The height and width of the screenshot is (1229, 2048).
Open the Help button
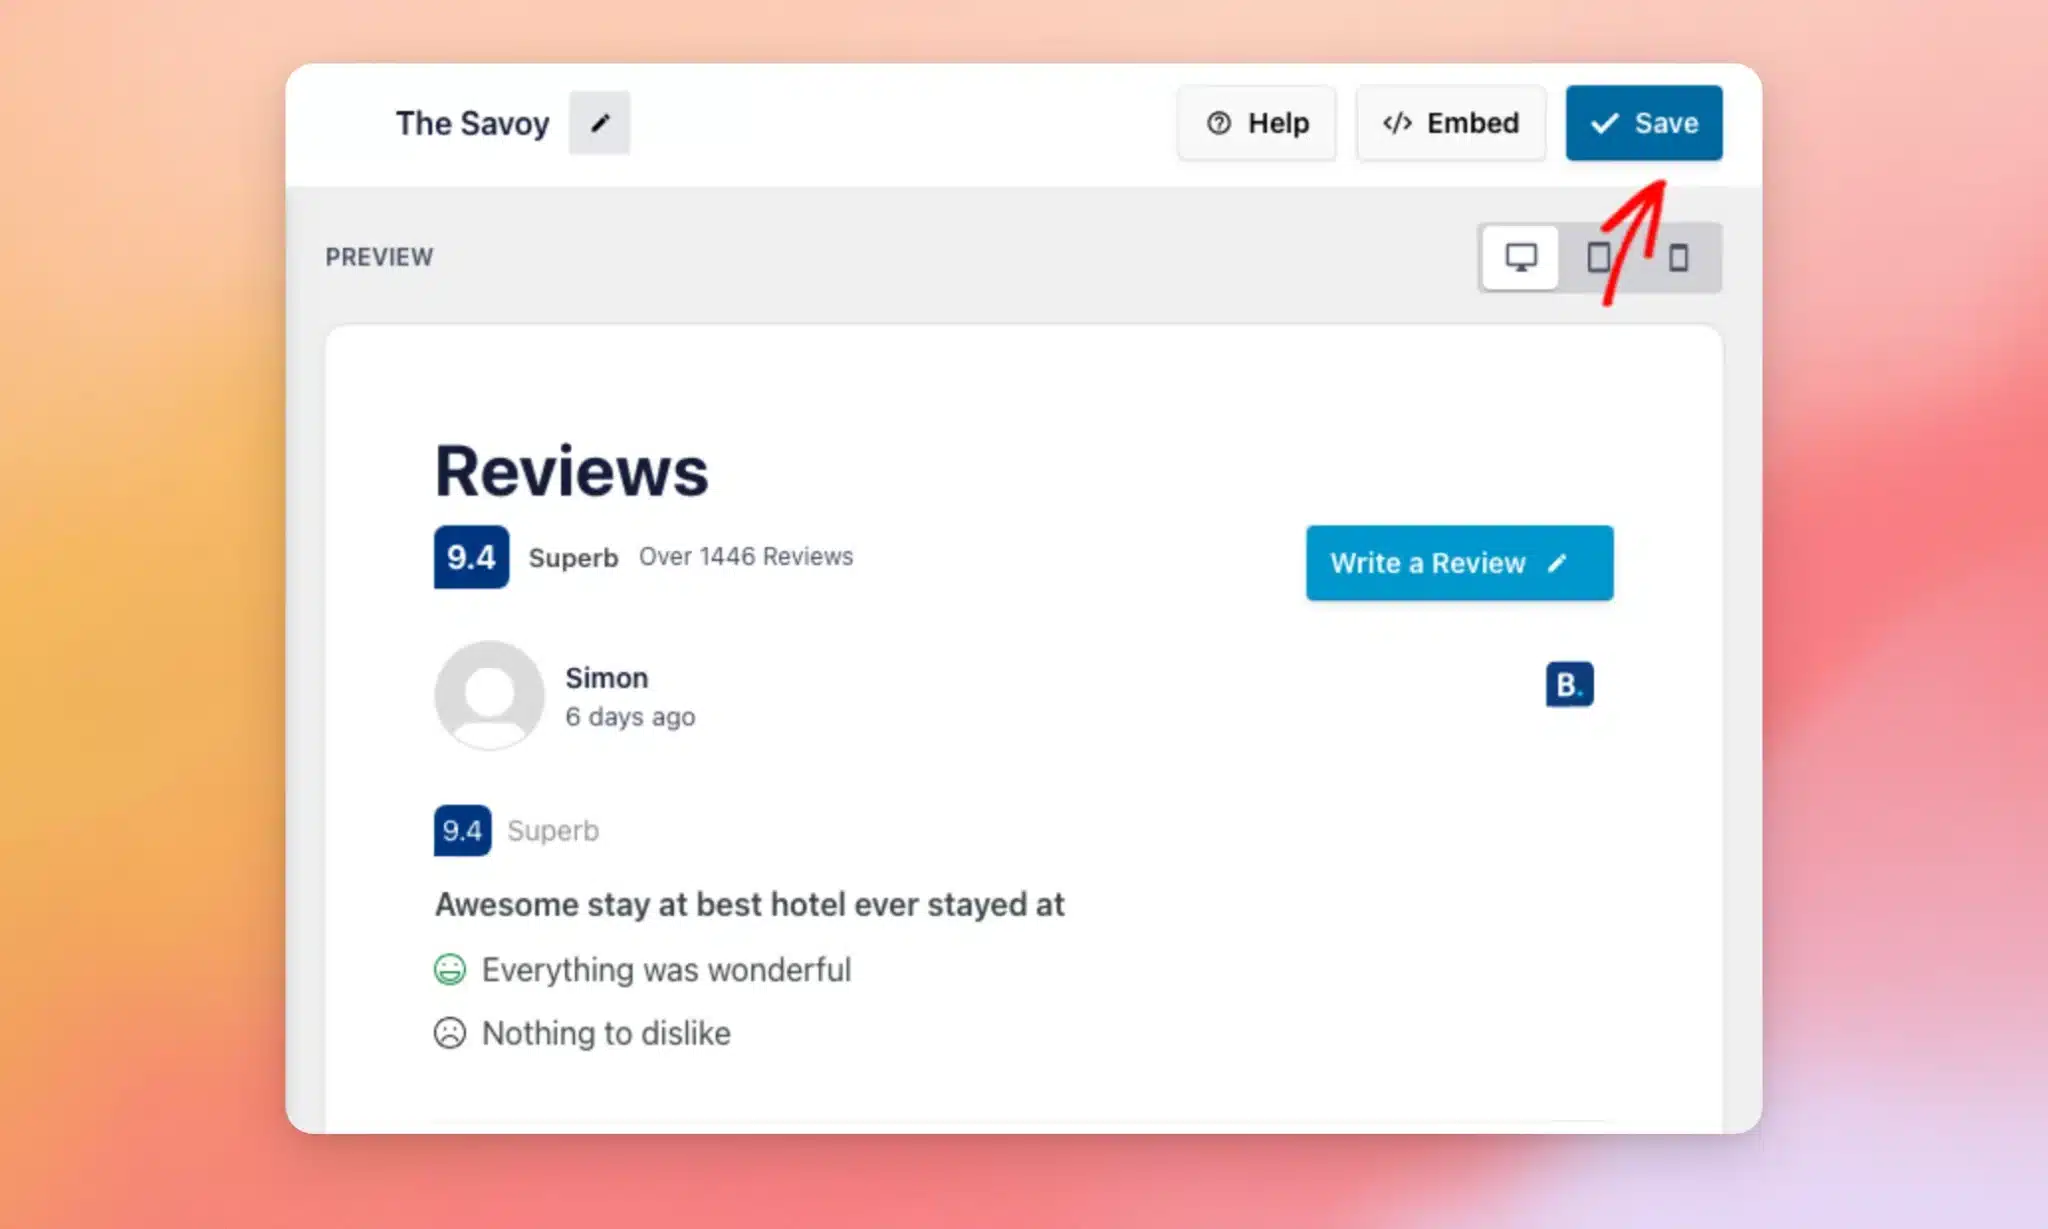[1257, 123]
